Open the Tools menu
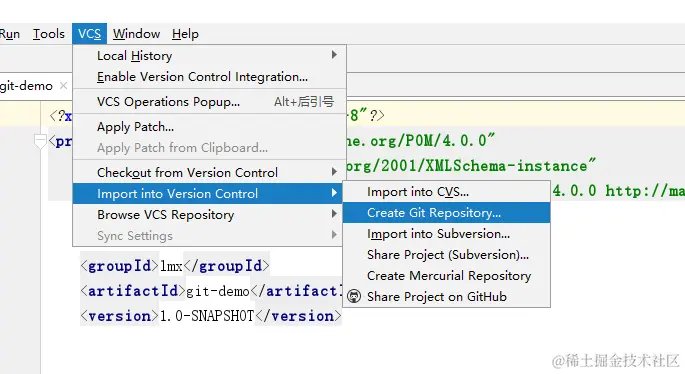 coord(48,34)
